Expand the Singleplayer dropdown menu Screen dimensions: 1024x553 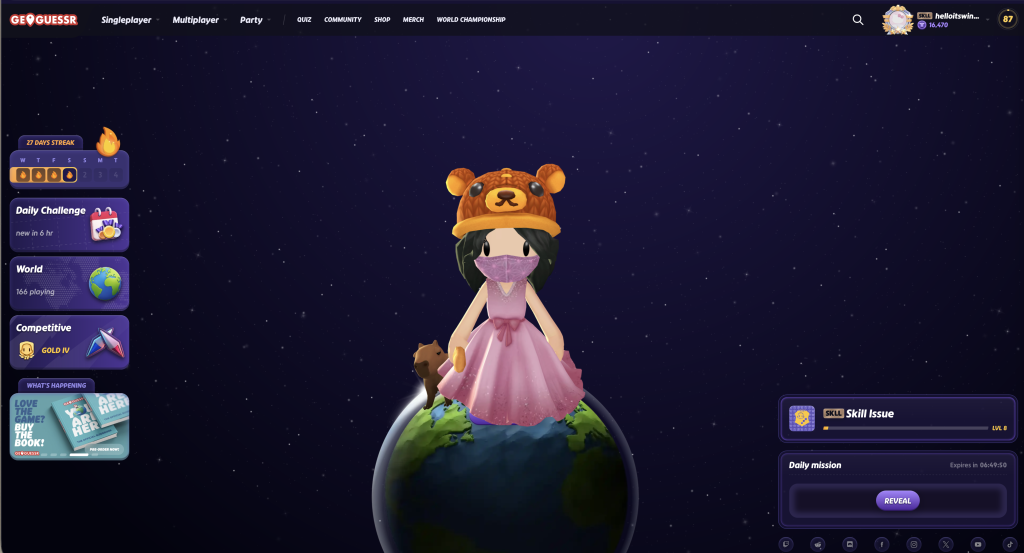point(129,20)
